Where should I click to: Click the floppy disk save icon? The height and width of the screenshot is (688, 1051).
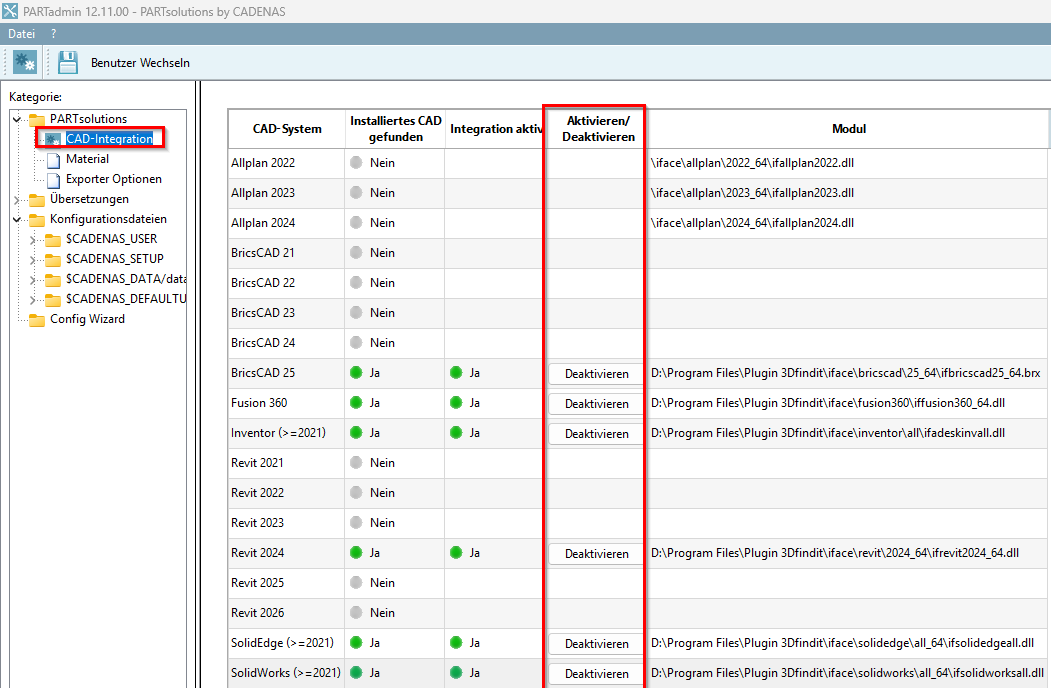[68, 62]
